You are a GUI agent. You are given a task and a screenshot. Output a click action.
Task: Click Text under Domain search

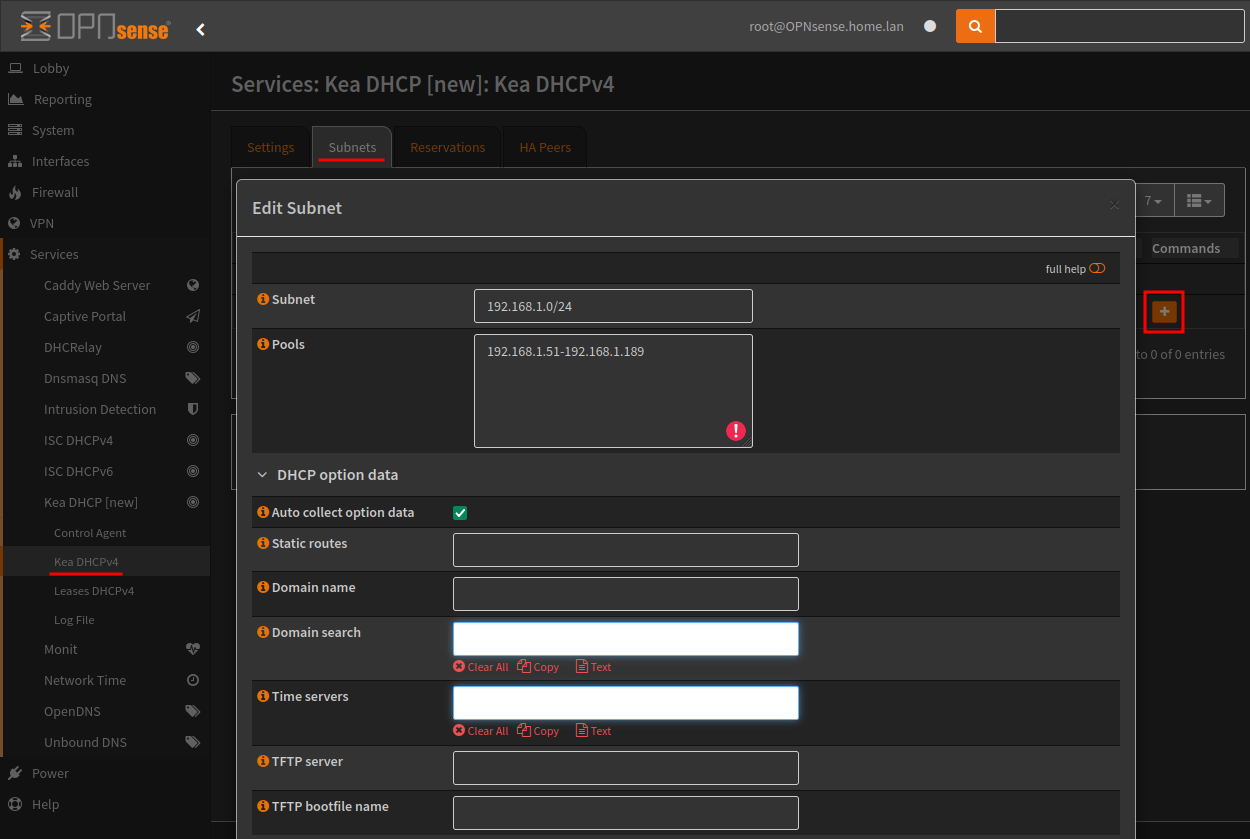click(x=593, y=667)
